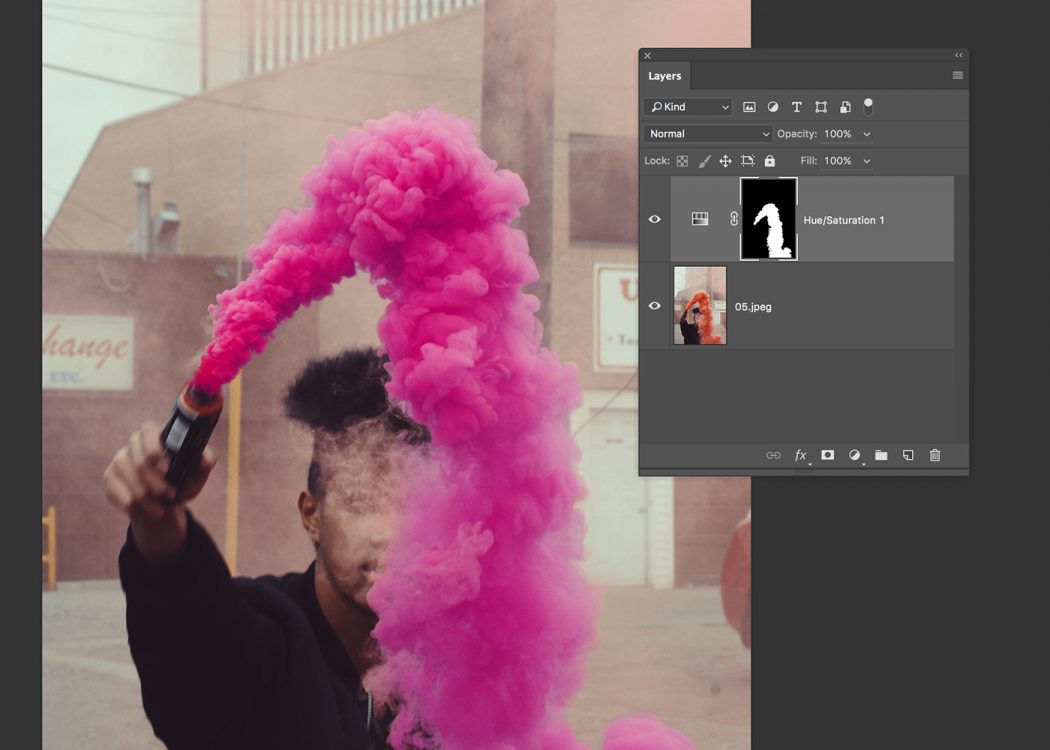Lock image pixels with the brush icon

[x=704, y=161]
